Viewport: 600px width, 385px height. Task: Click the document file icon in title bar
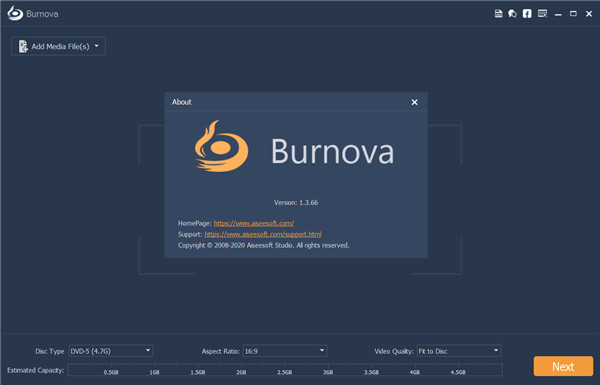498,14
